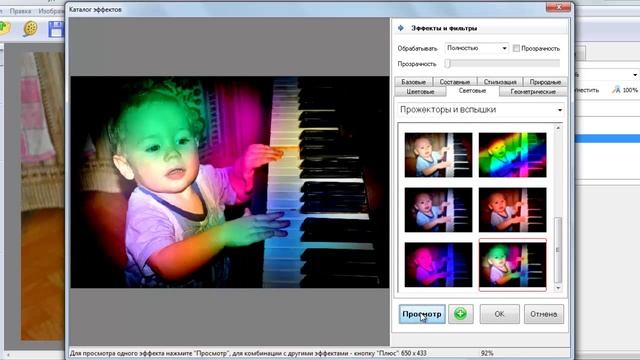Open the Природные tab

[545, 82]
